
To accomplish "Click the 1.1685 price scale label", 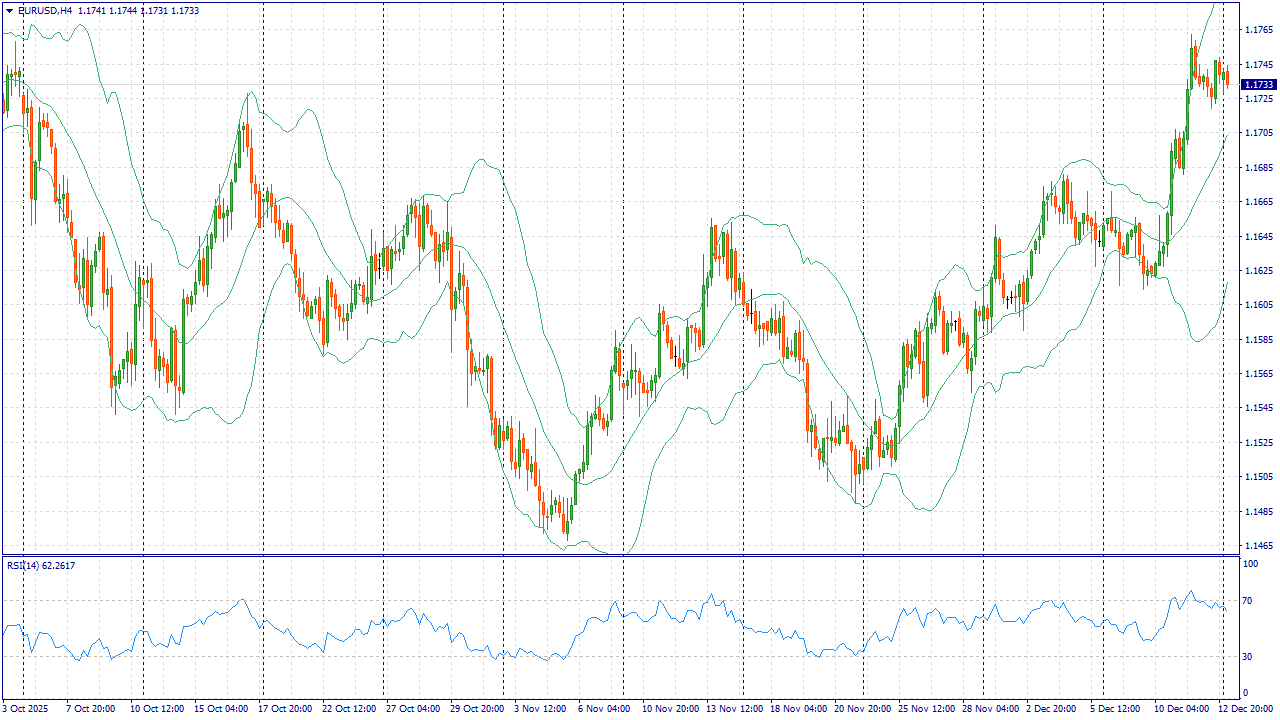I will 1259,167.
